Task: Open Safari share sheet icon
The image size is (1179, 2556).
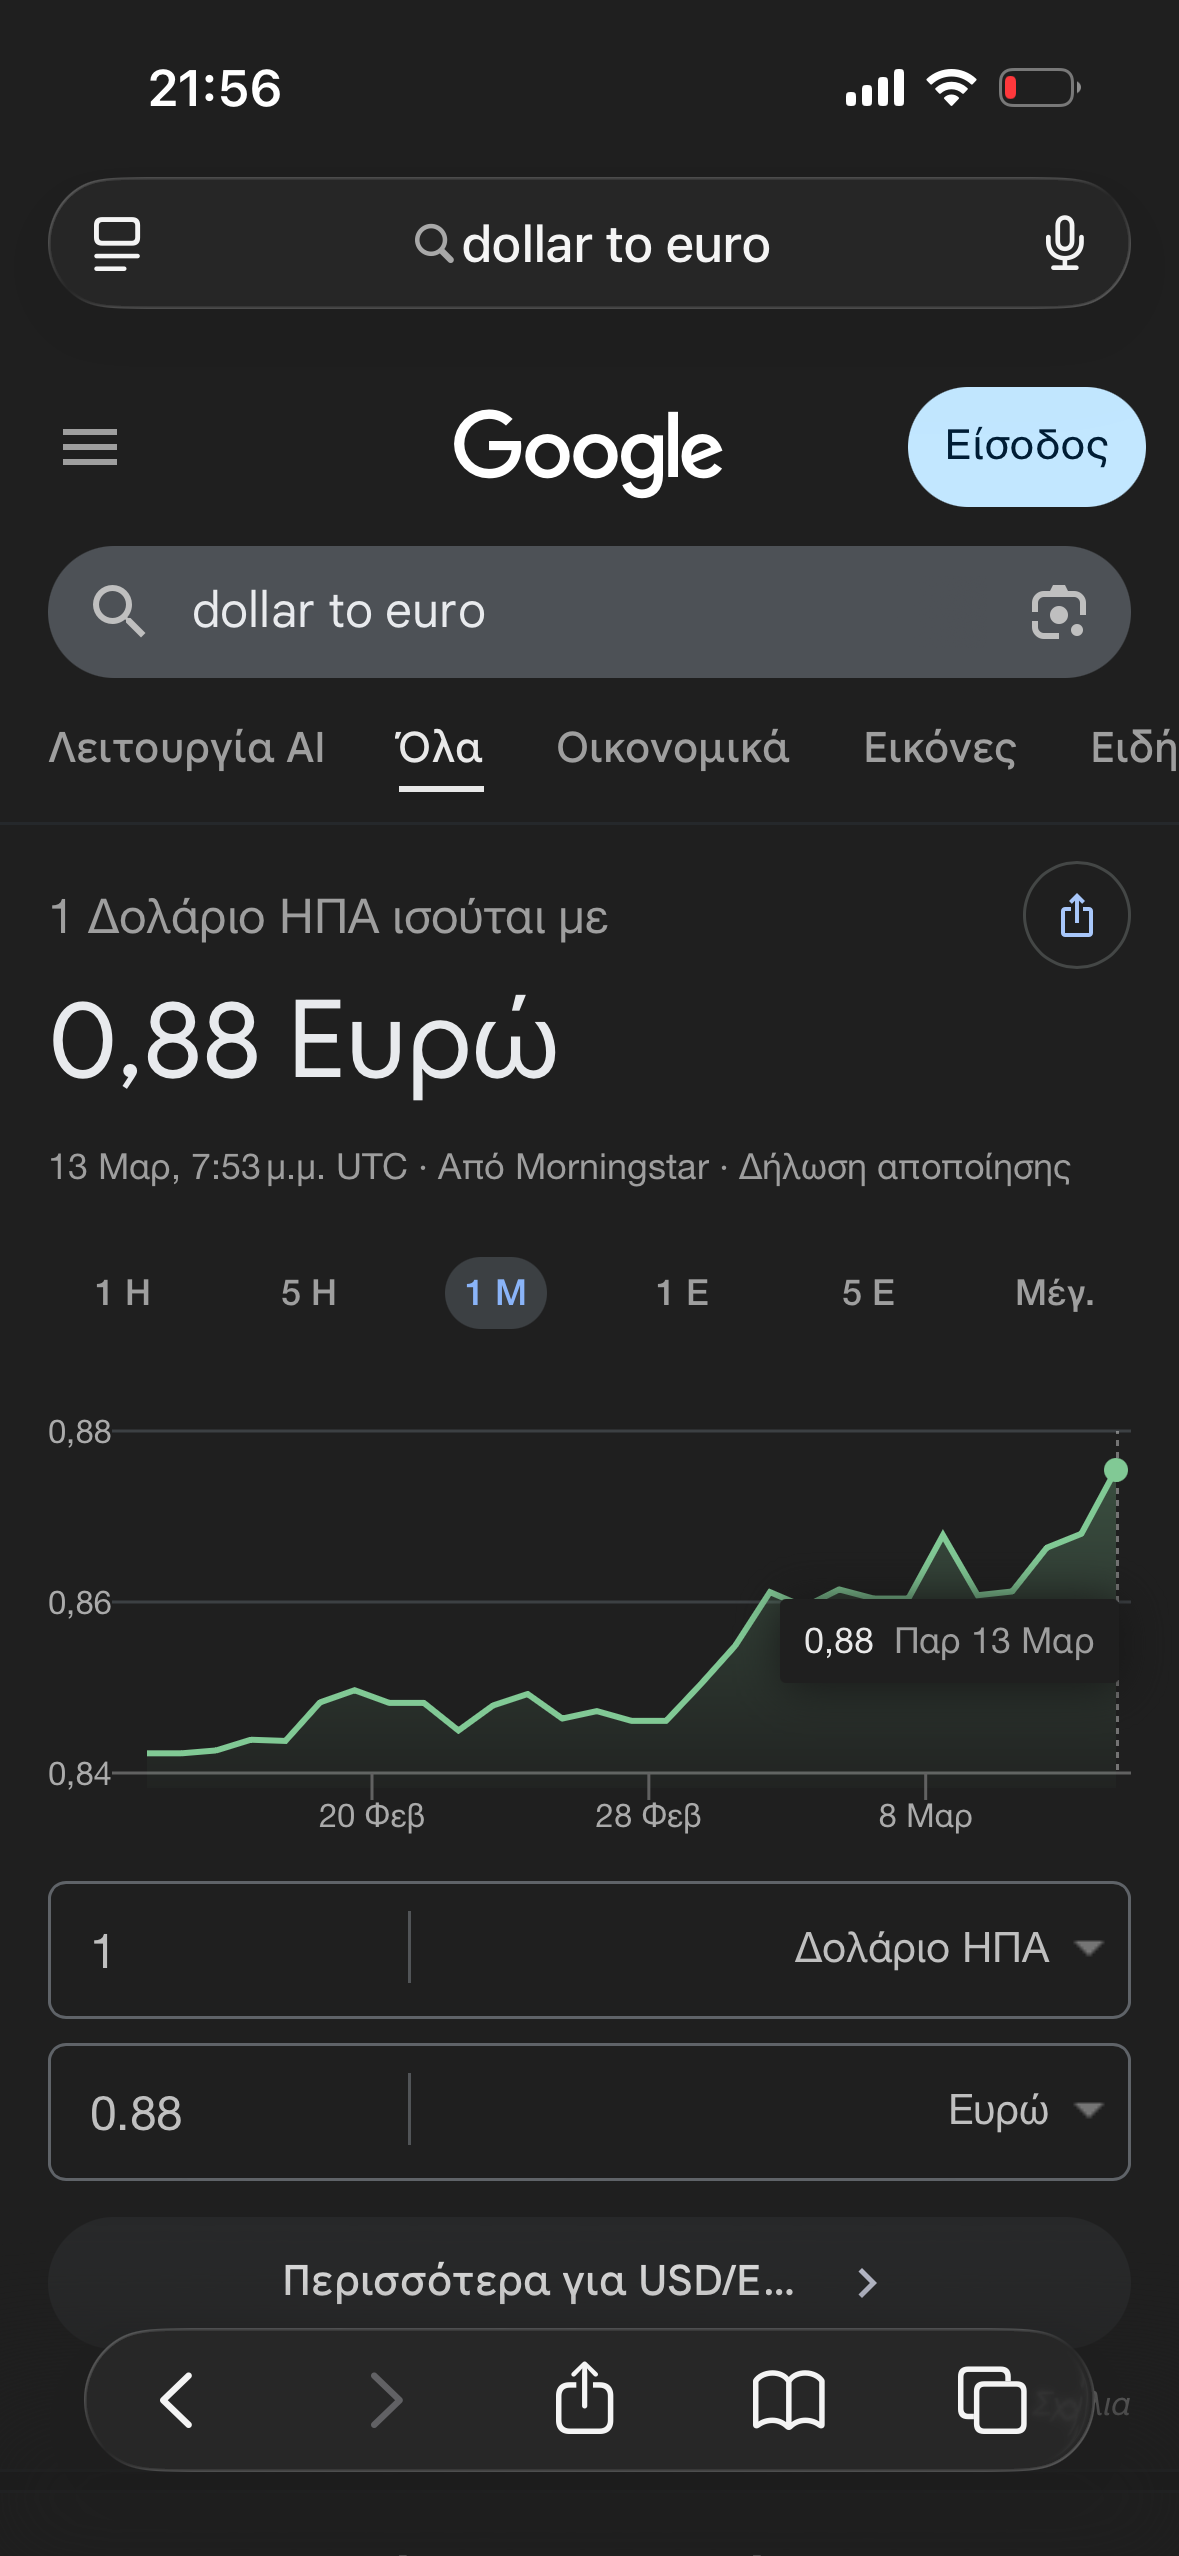Action: click(x=584, y=2398)
